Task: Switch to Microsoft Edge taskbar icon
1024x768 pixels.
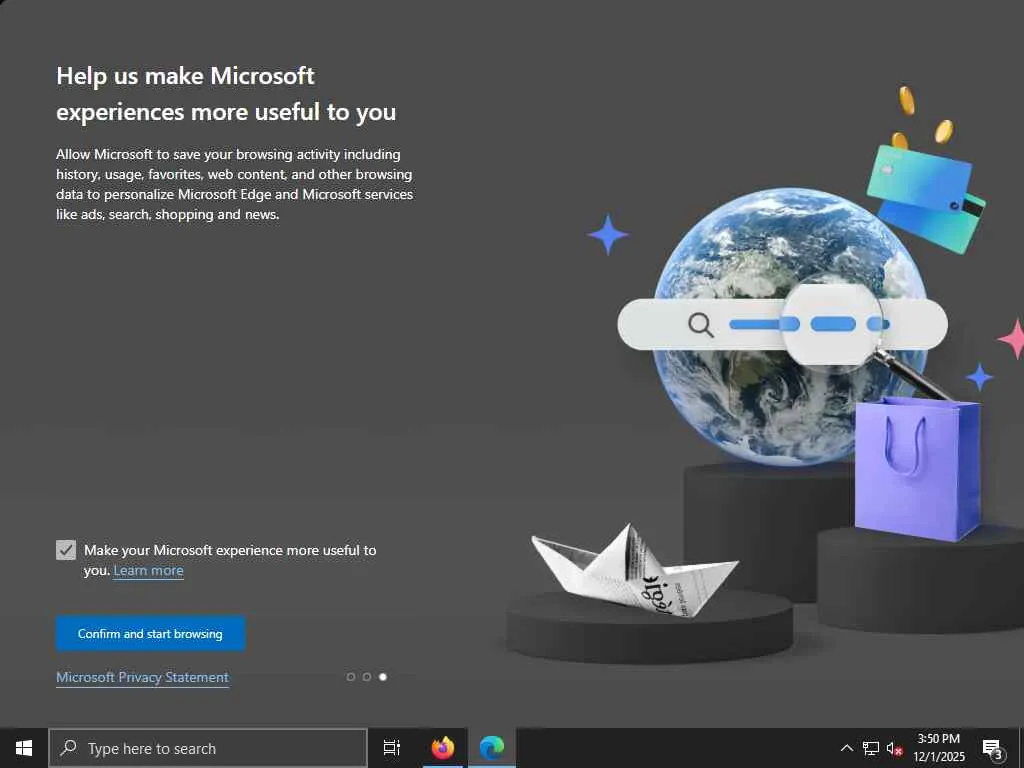Action: [x=492, y=748]
